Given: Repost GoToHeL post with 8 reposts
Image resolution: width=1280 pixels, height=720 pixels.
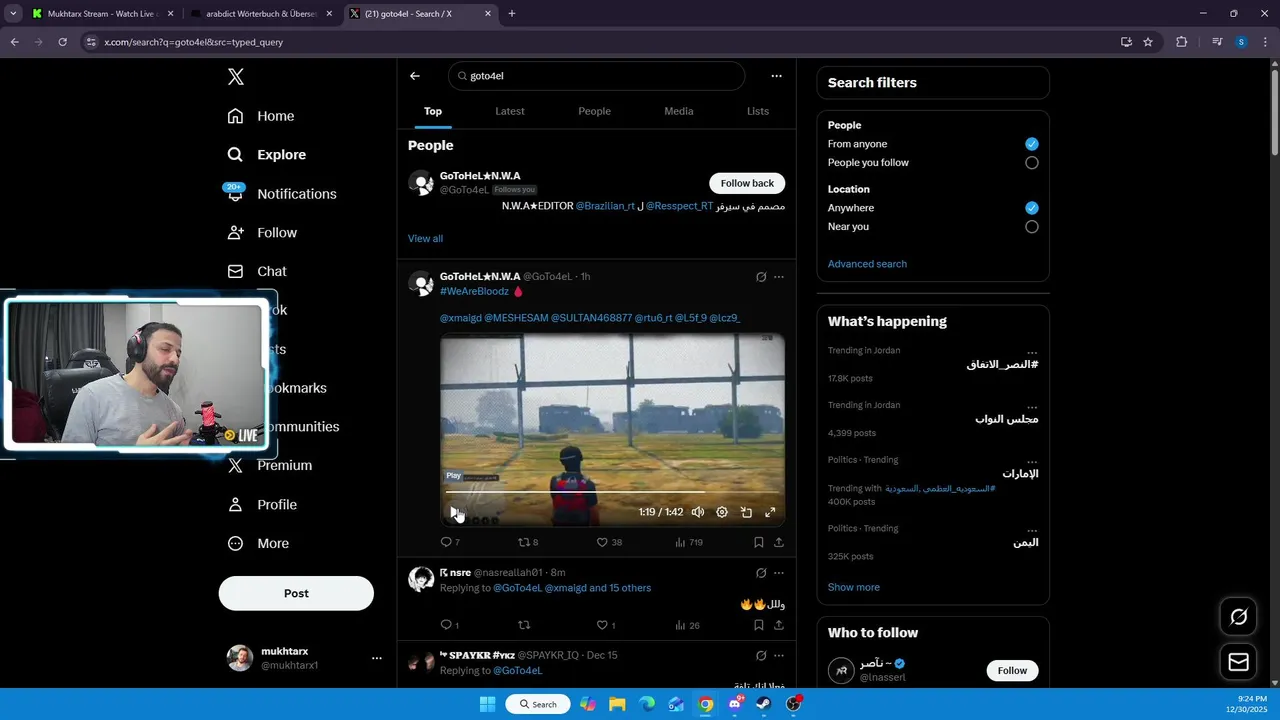Looking at the screenshot, I should tap(527, 542).
